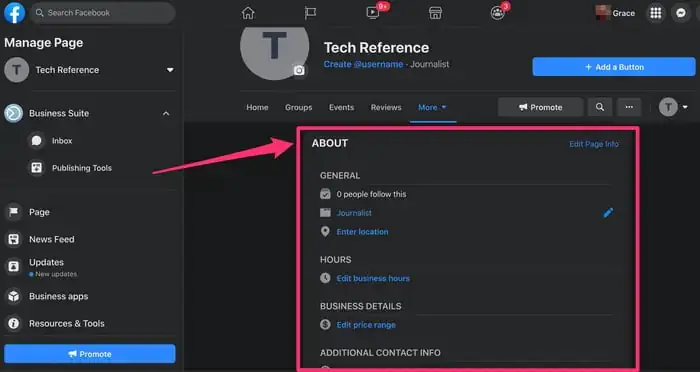Screen dimensions: 700x372
Task: Open the More tab dropdown
Action: pos(433,108)
